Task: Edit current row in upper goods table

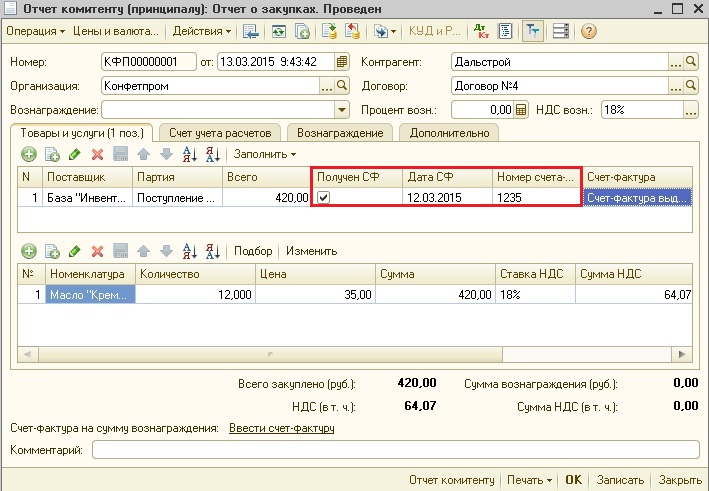Action: point(75,154)
